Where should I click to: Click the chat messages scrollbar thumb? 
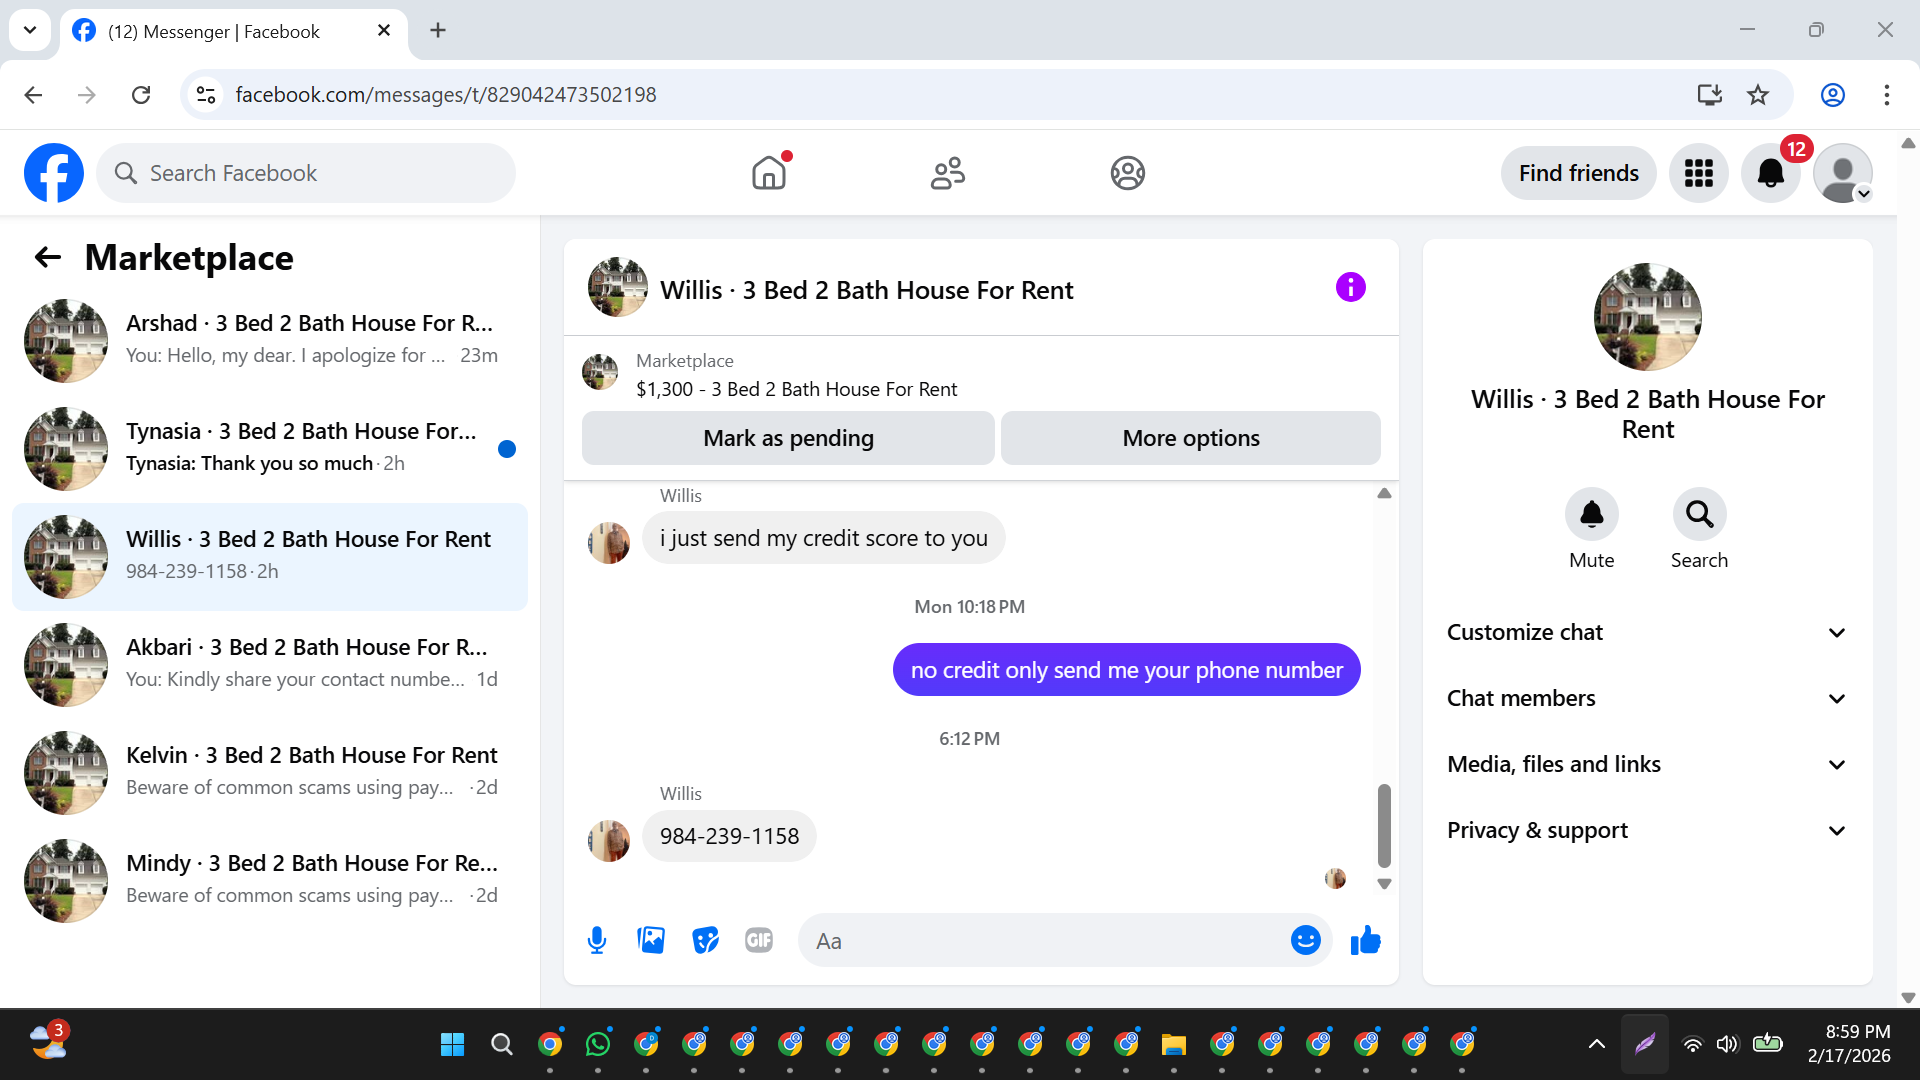click(1384, 825)
